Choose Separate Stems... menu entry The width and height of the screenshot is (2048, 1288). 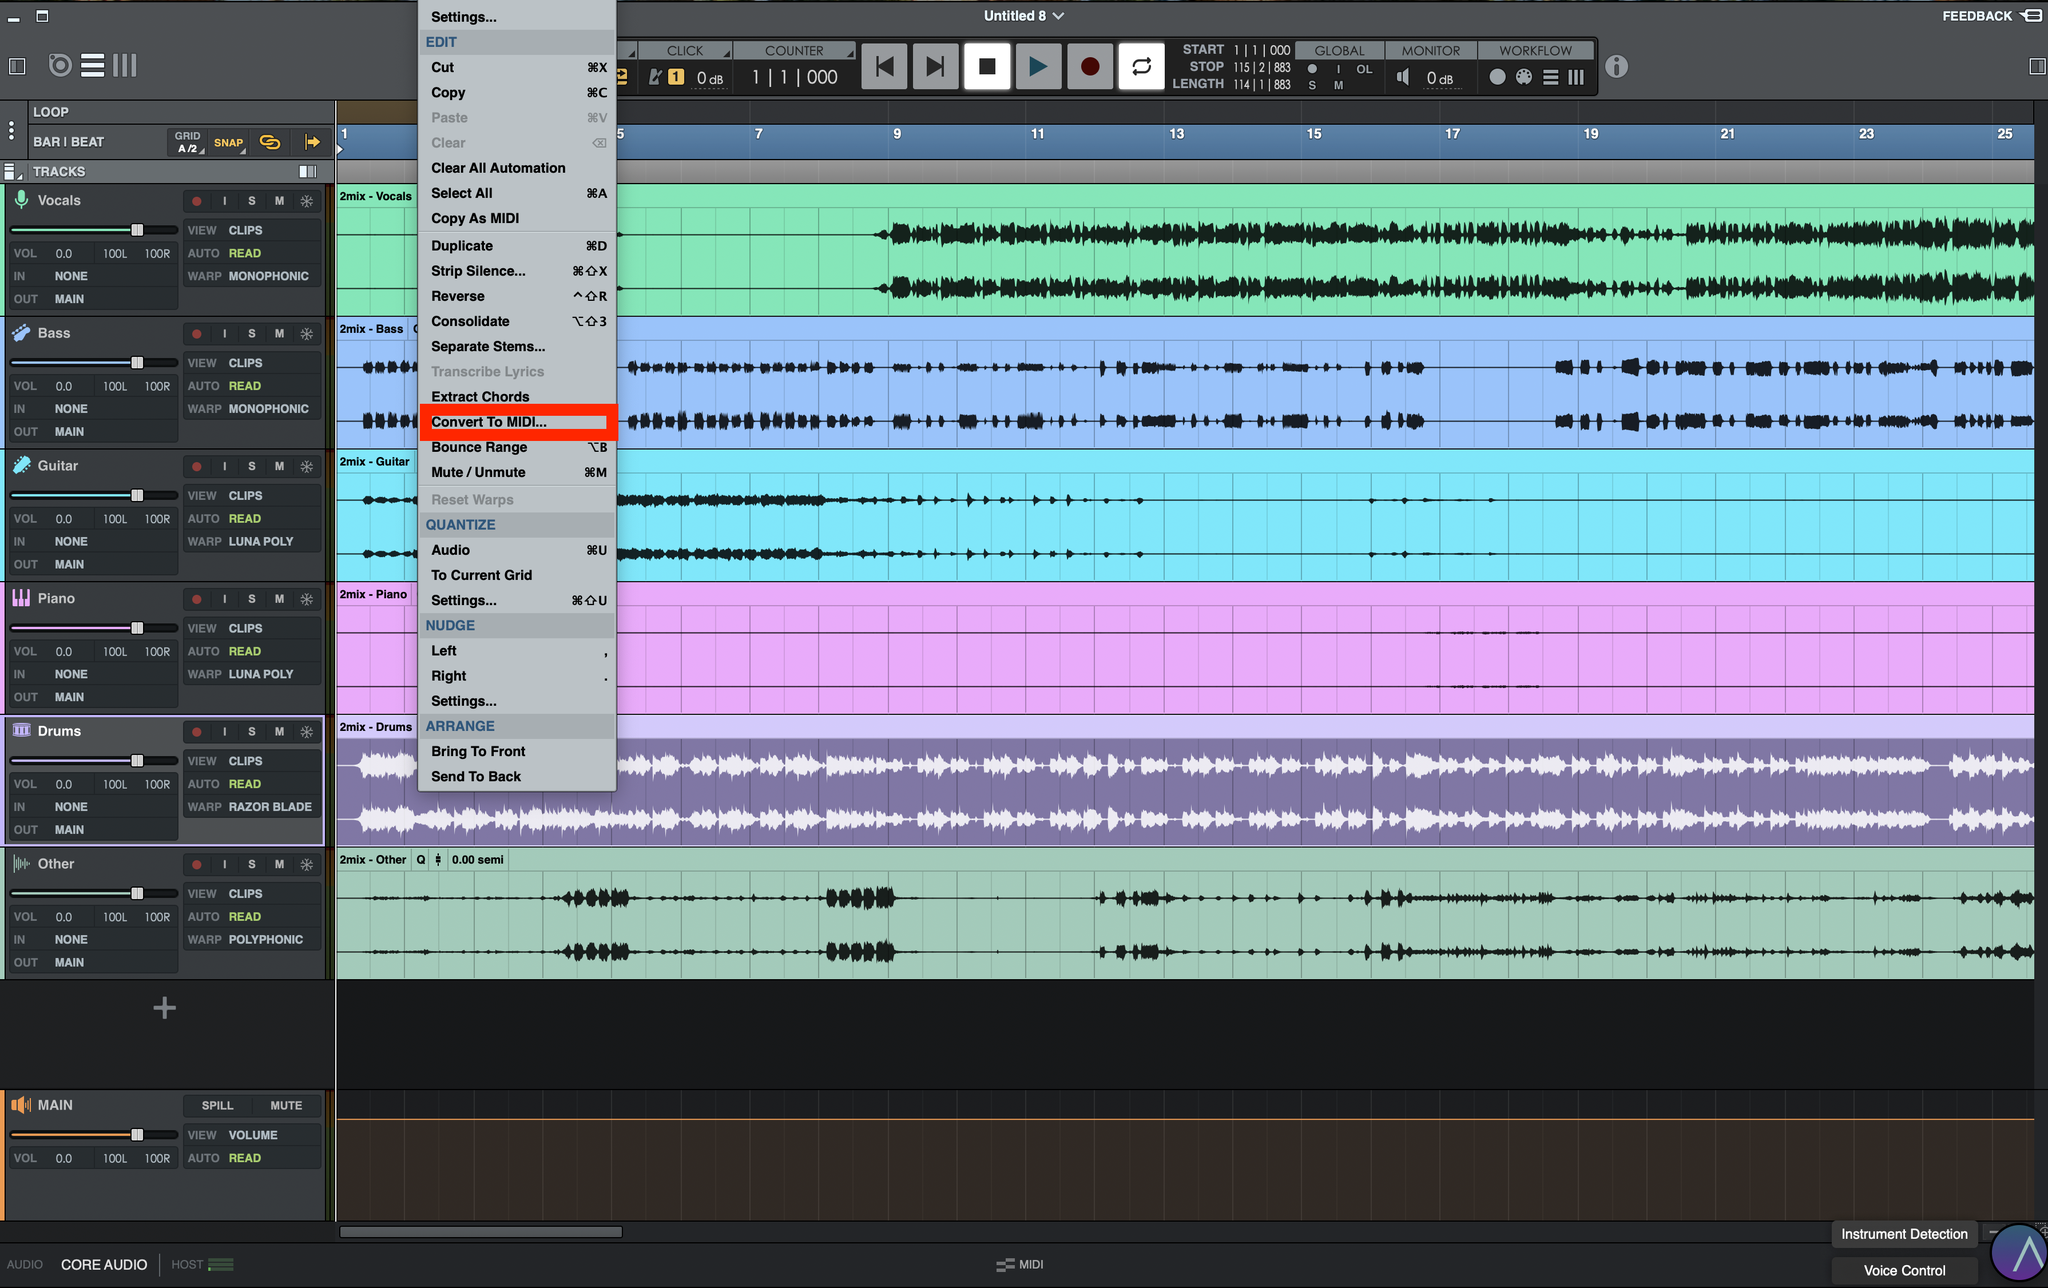(517, 347)
